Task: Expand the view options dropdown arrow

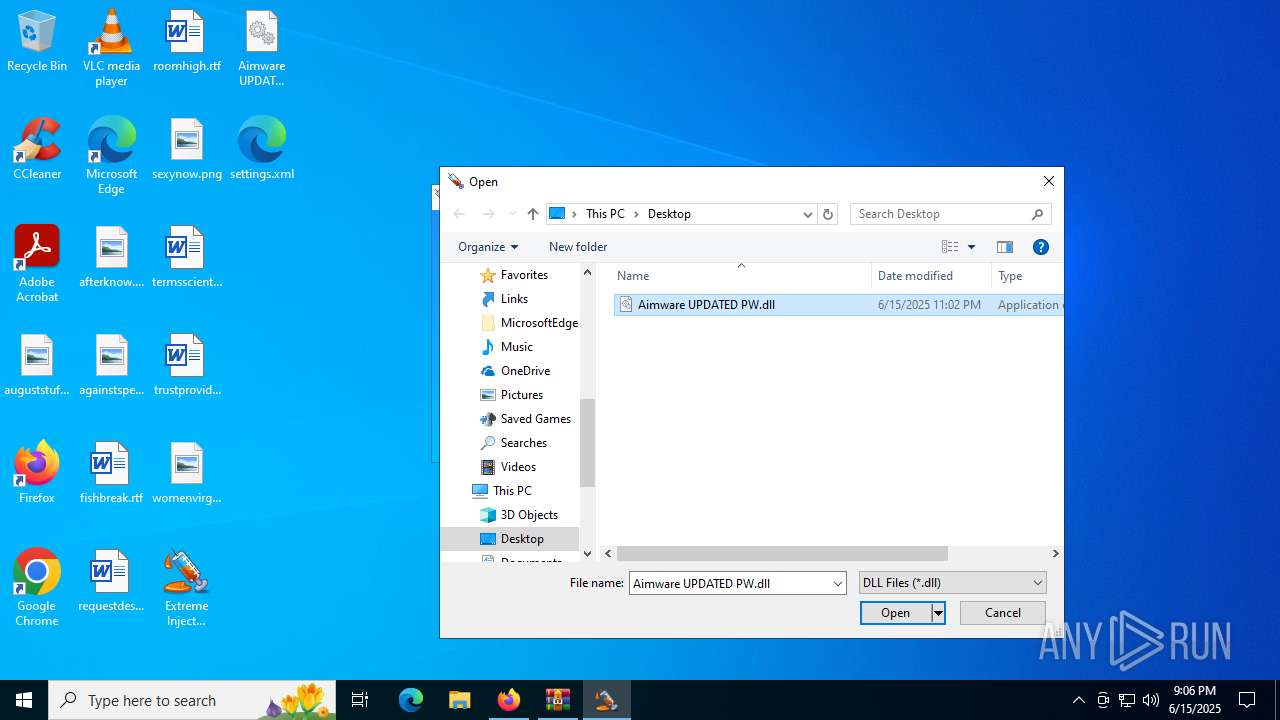Action: (x=971, y=247)
